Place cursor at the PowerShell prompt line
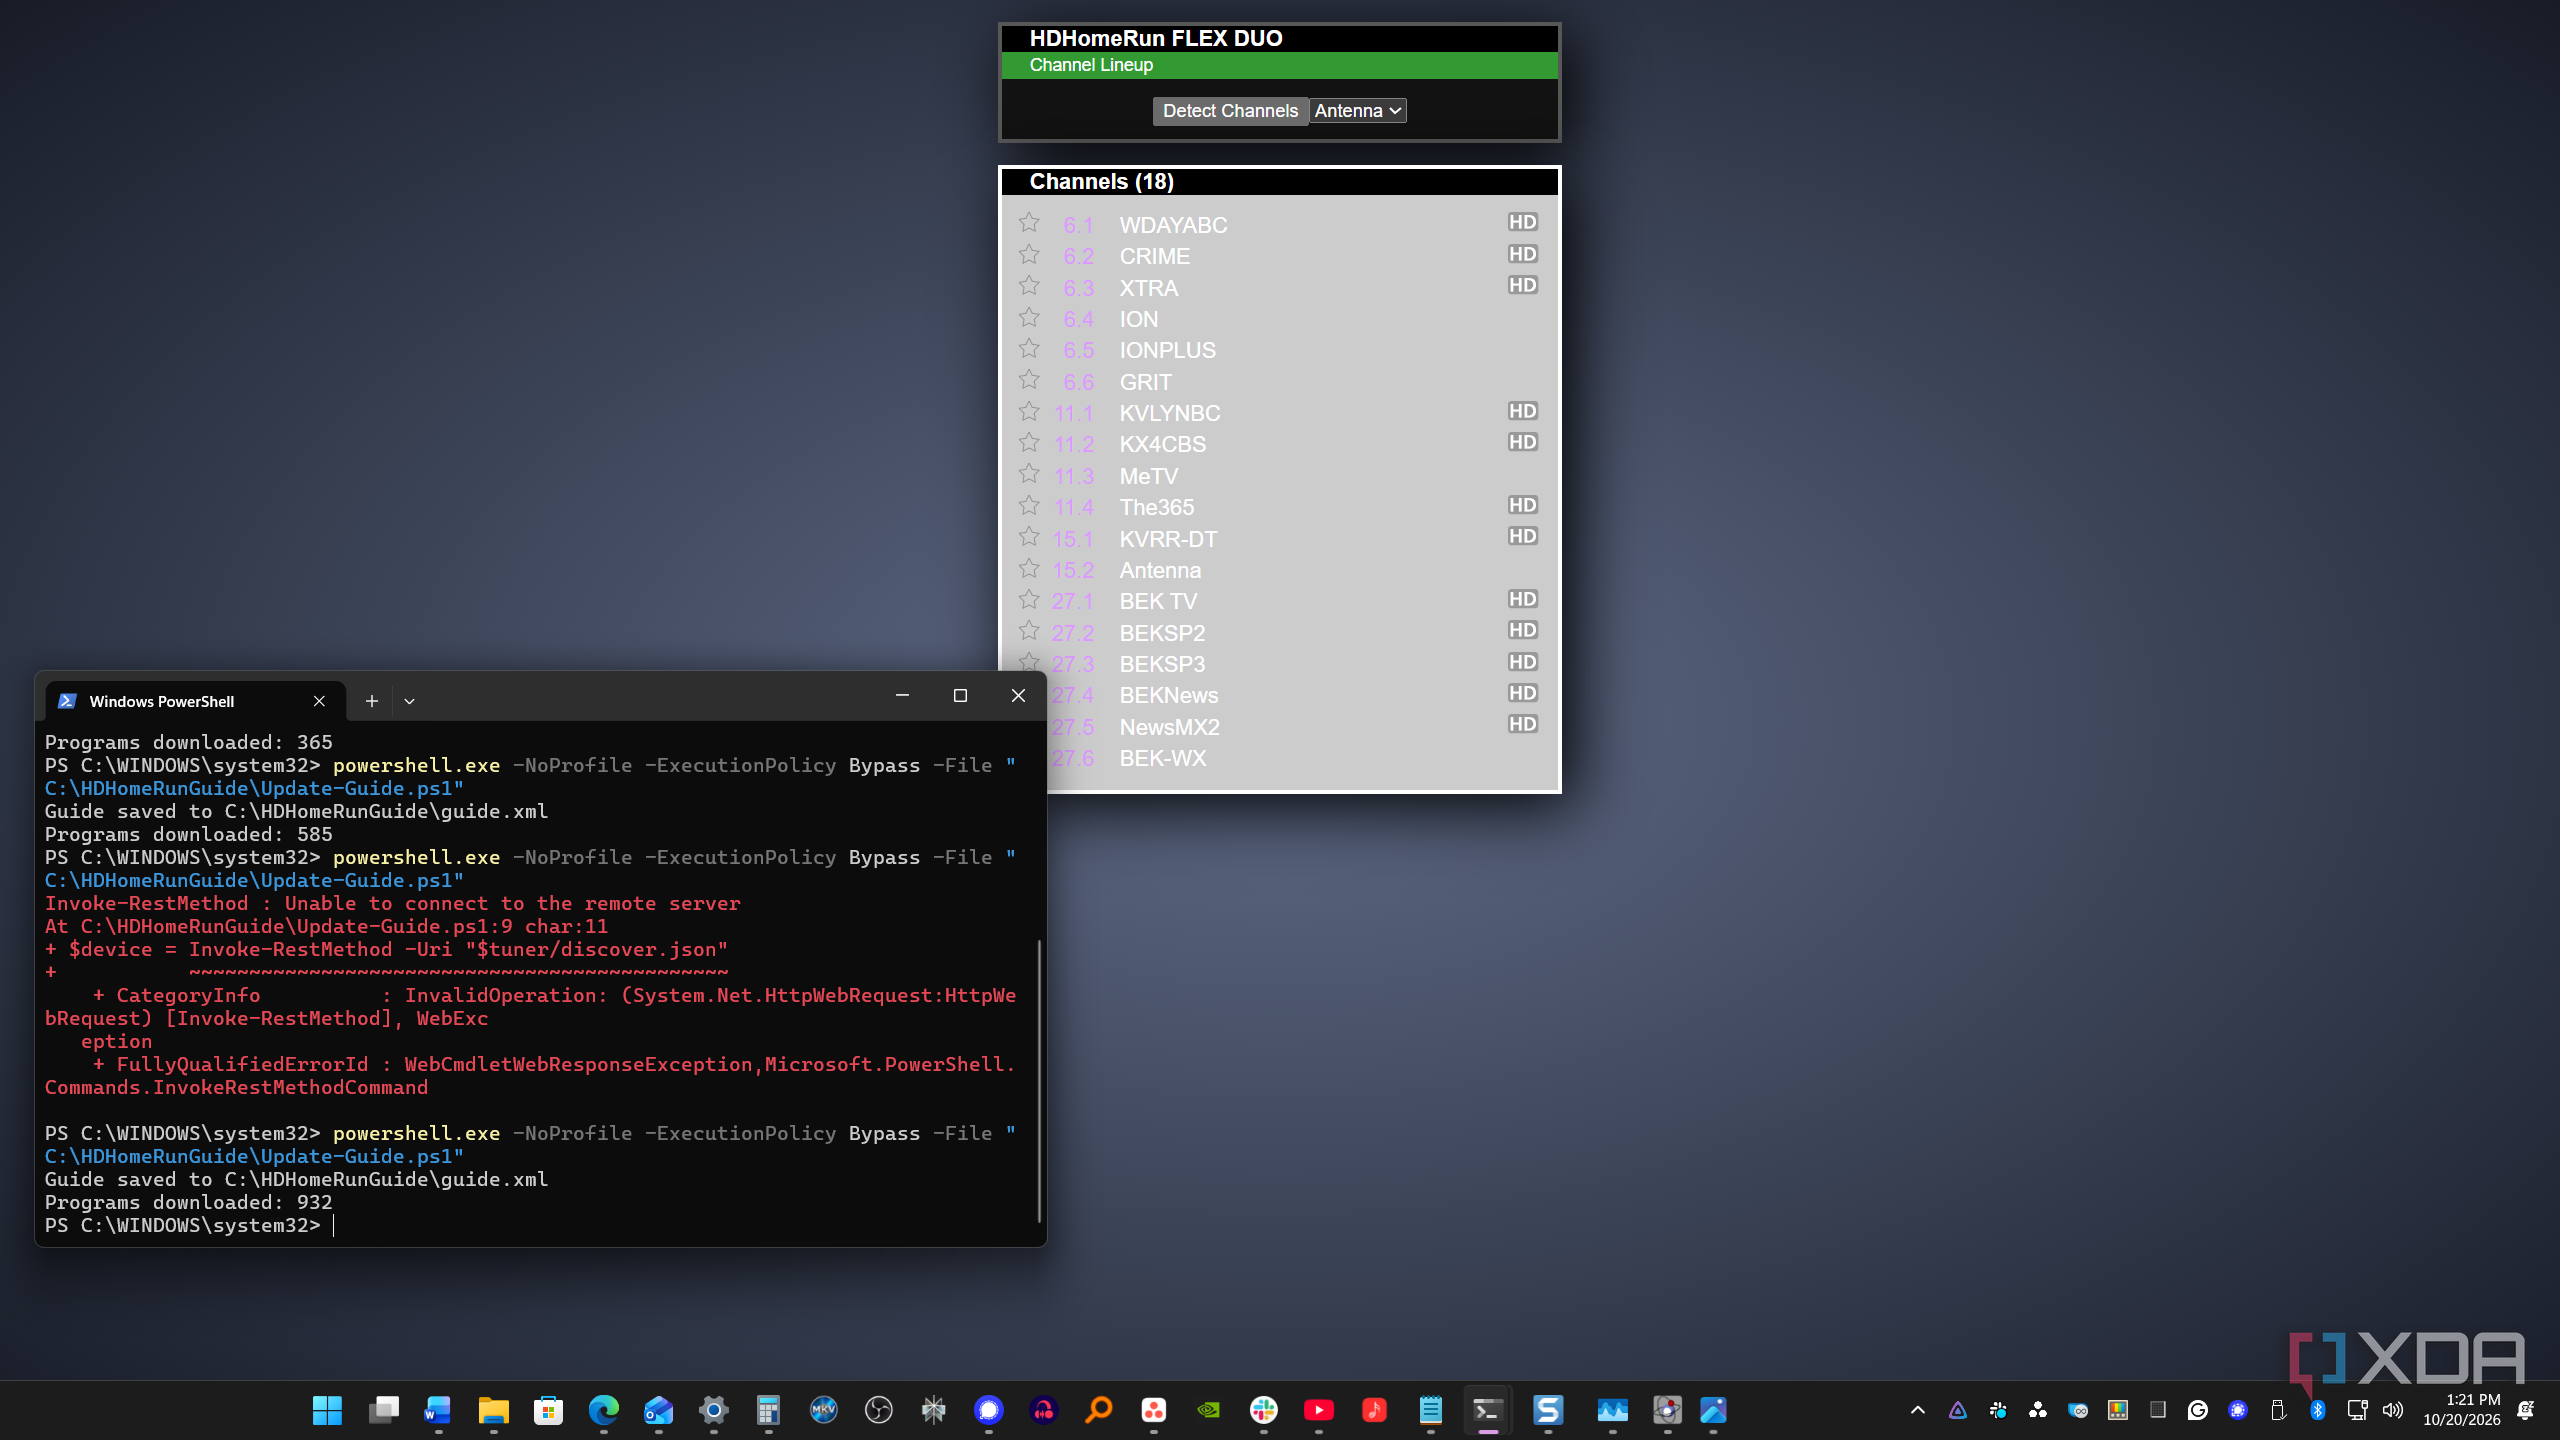Viewport: 2560px width, 1440px height. 333,1225
